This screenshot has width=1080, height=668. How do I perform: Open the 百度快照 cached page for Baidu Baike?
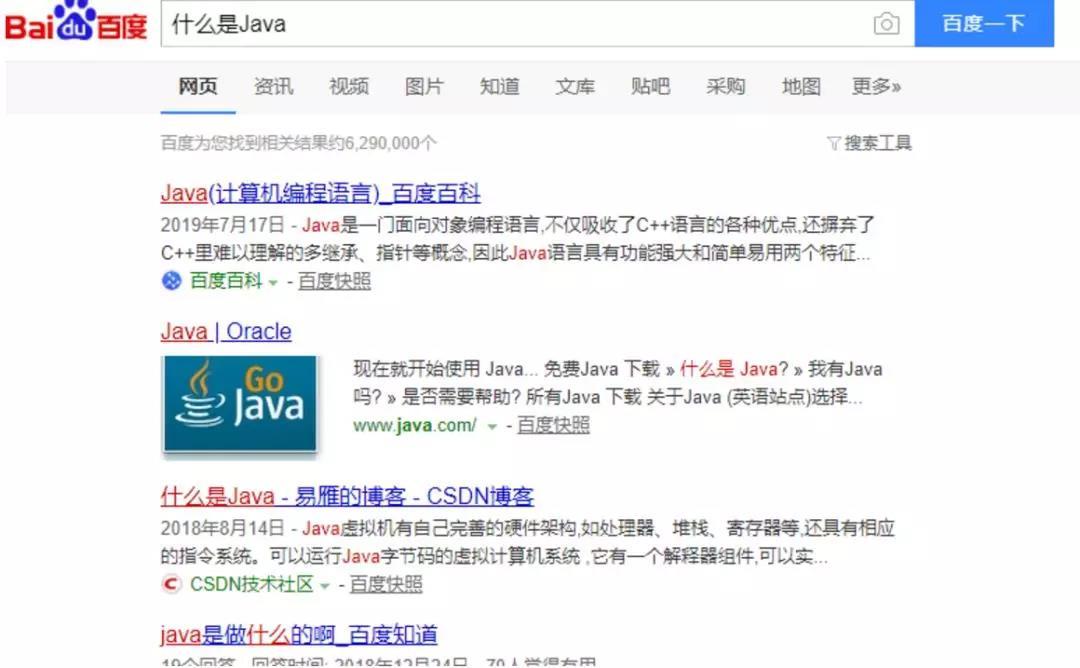tap(337, 281)
